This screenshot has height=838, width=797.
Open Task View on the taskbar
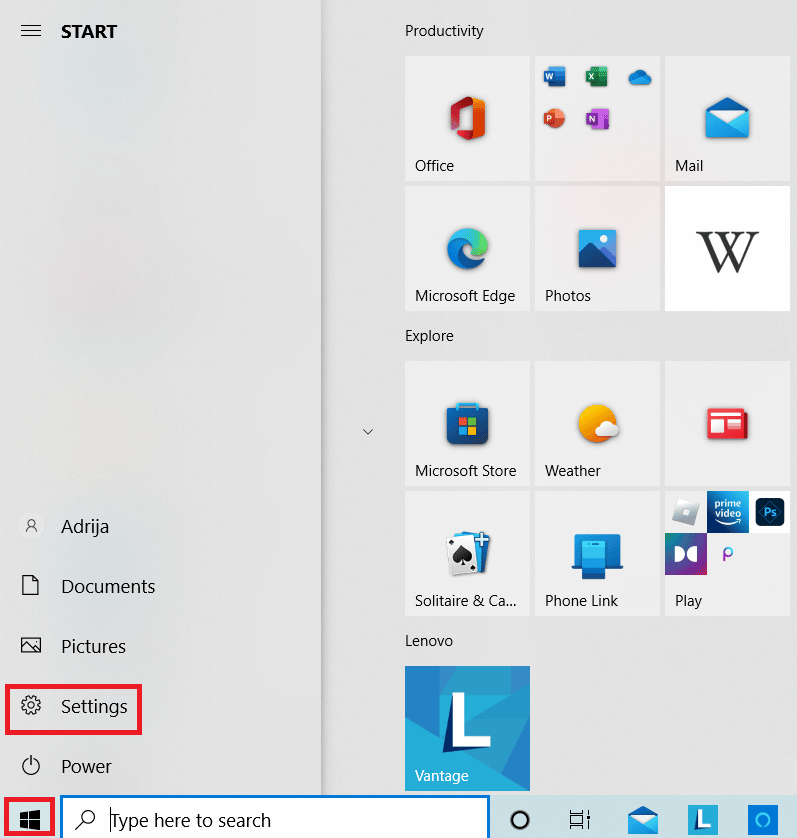click(580, 819)
